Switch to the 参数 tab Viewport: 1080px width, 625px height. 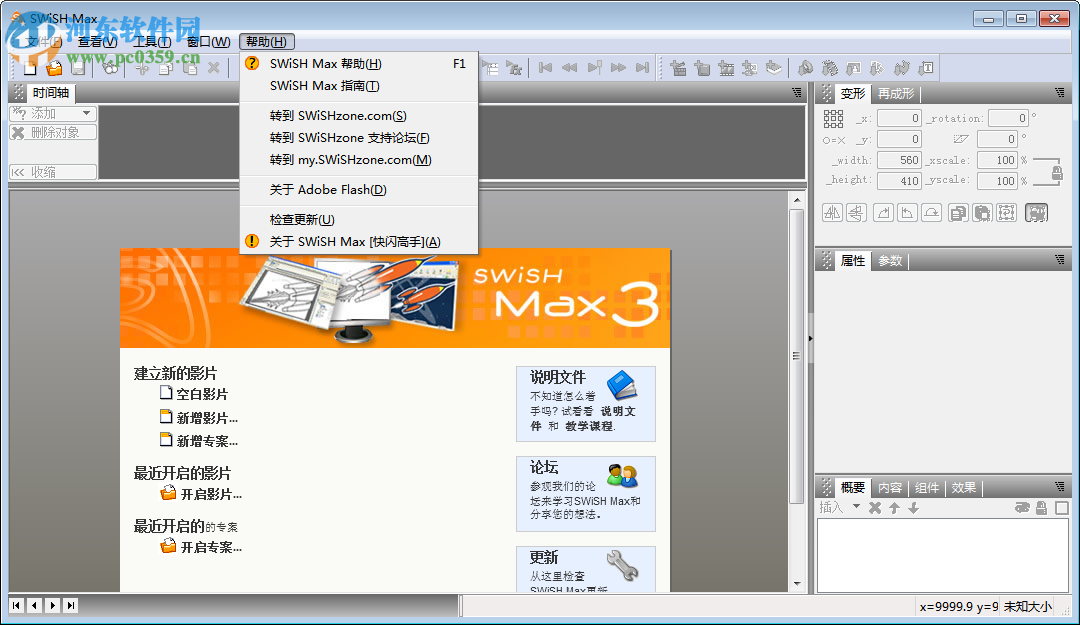point(889,260)
